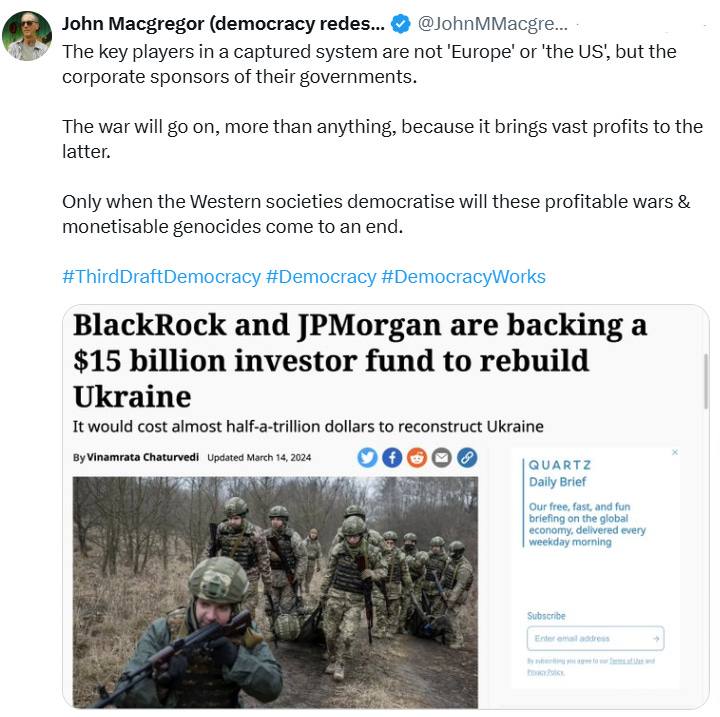
Task: Click author name Vinamrata Chaturvedi
Action: [143, 457]
